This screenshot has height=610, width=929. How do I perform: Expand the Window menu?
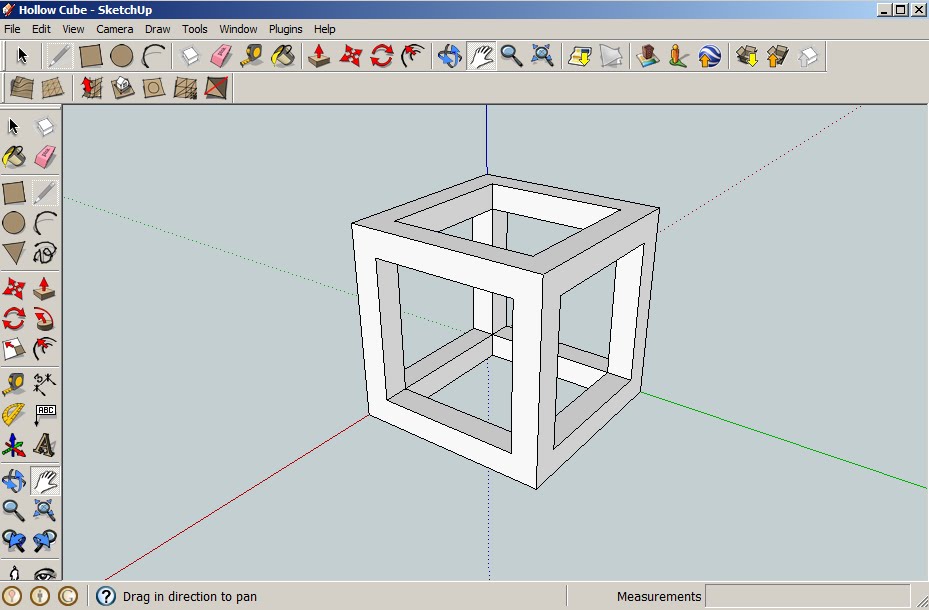[238, 29]
